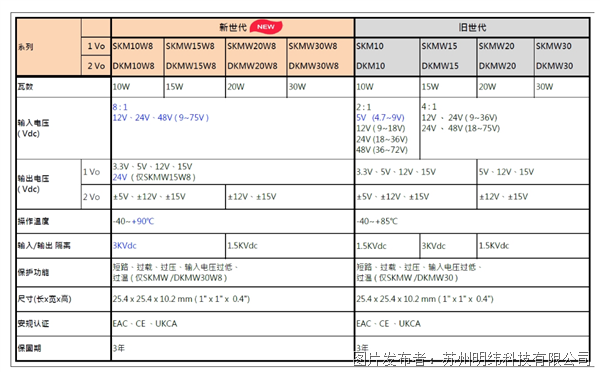Select the 操作温度 row label
This screenshot has height=373, width=600.
click(x=33, y=221)
